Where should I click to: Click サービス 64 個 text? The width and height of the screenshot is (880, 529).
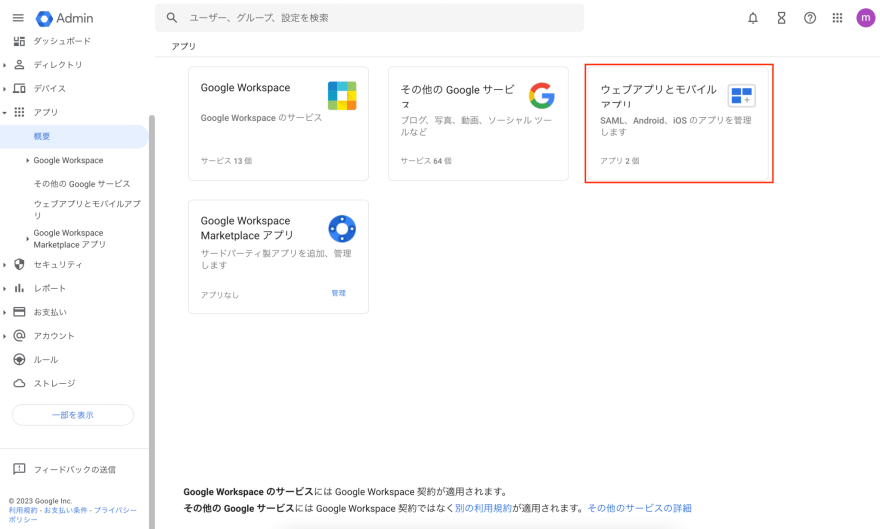426,161
